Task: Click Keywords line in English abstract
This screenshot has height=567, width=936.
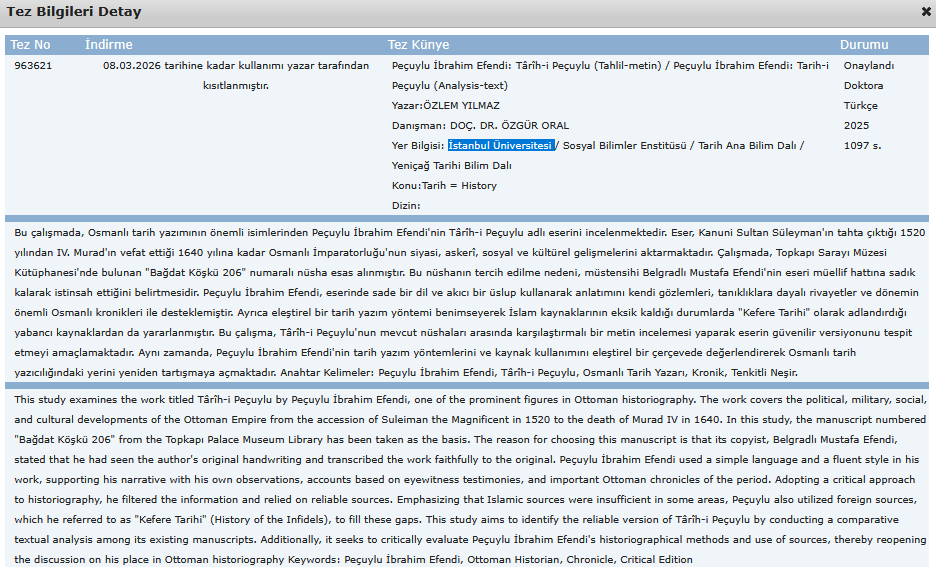Action: (490, 560)
